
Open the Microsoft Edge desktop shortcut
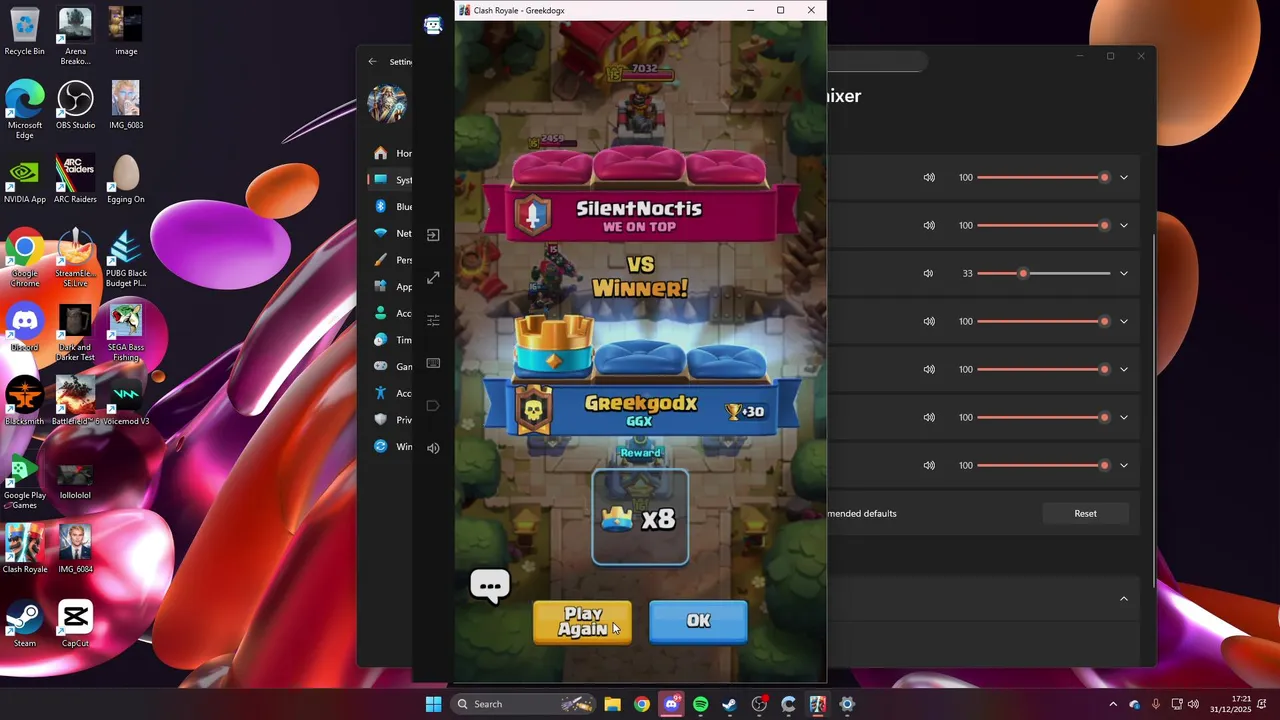pyautogui.click(x=24, y=109)
